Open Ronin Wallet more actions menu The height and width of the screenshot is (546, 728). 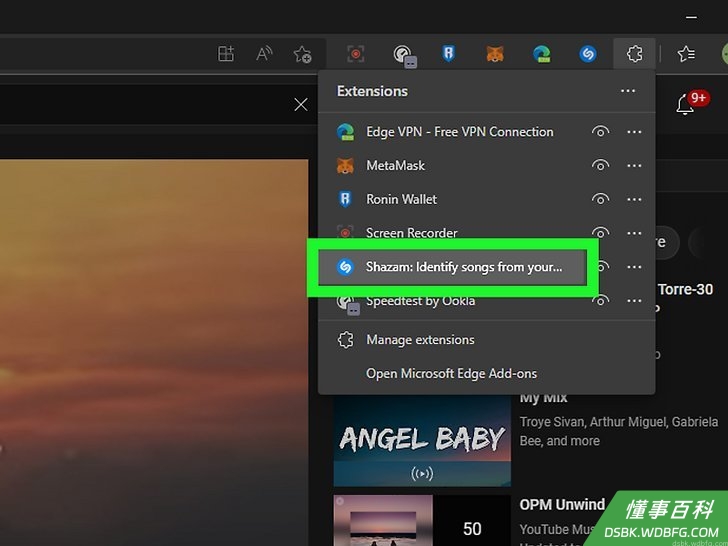(x=634, y=199)
